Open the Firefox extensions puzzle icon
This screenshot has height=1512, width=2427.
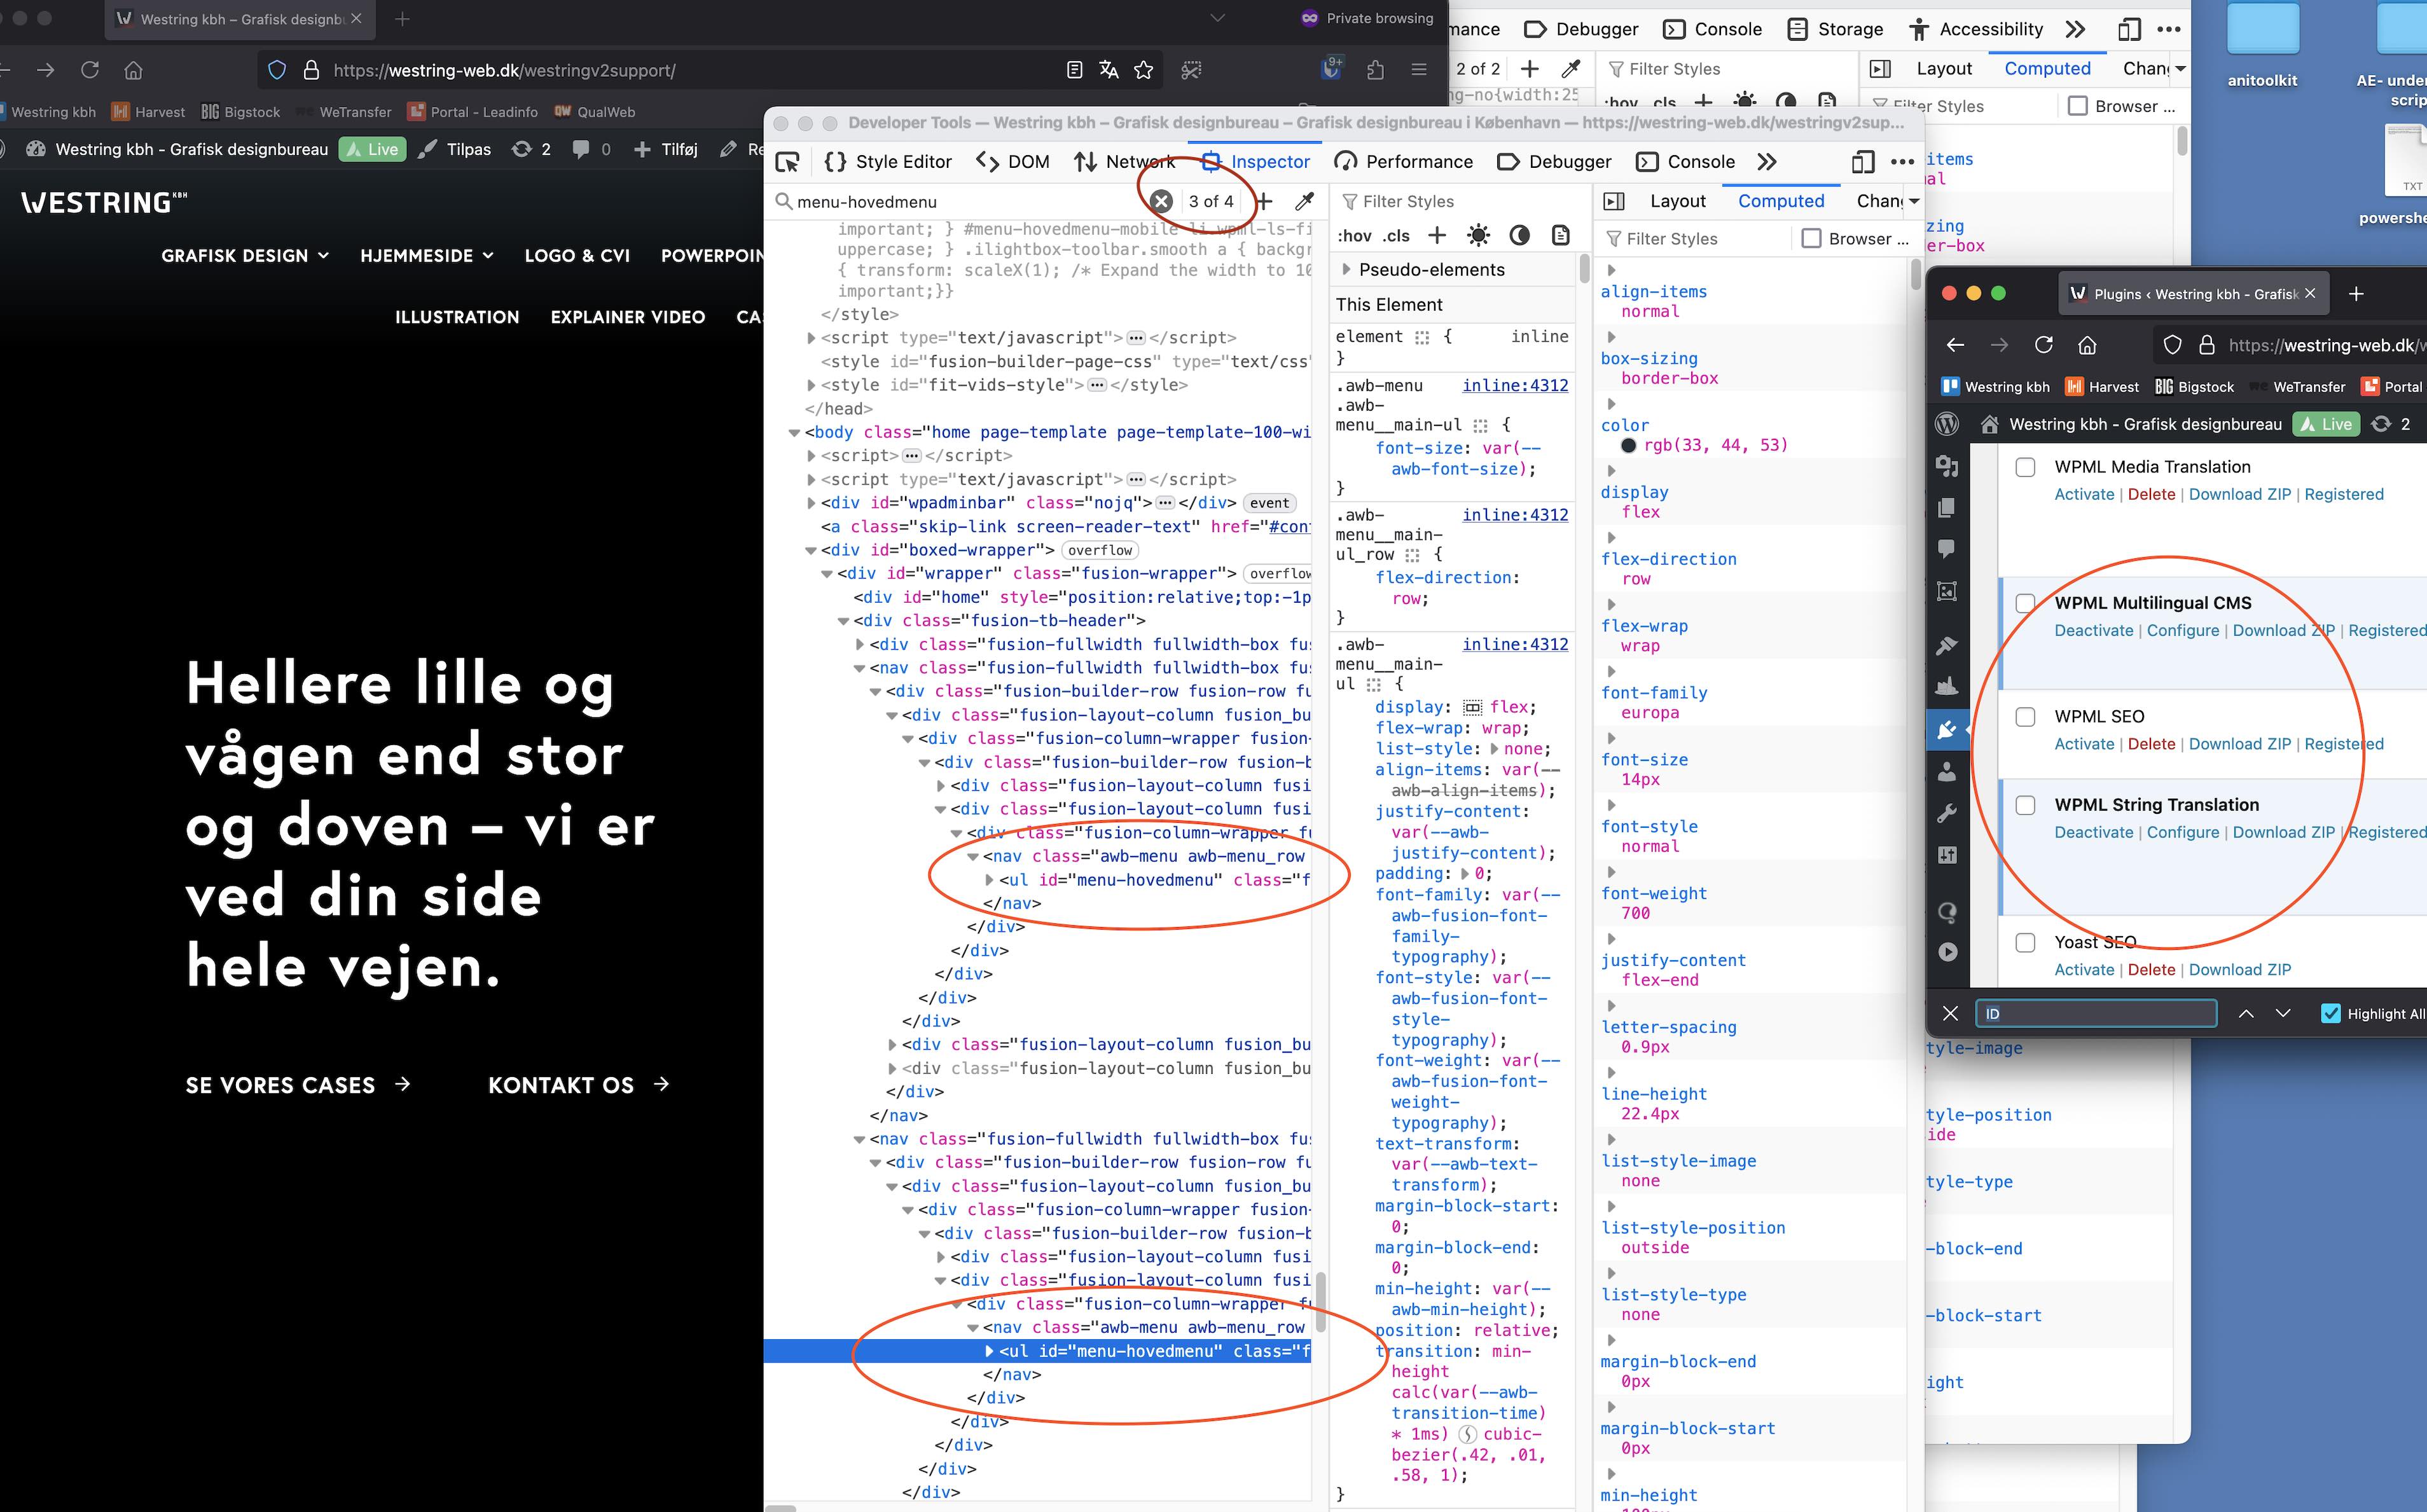pos(1376,70)
